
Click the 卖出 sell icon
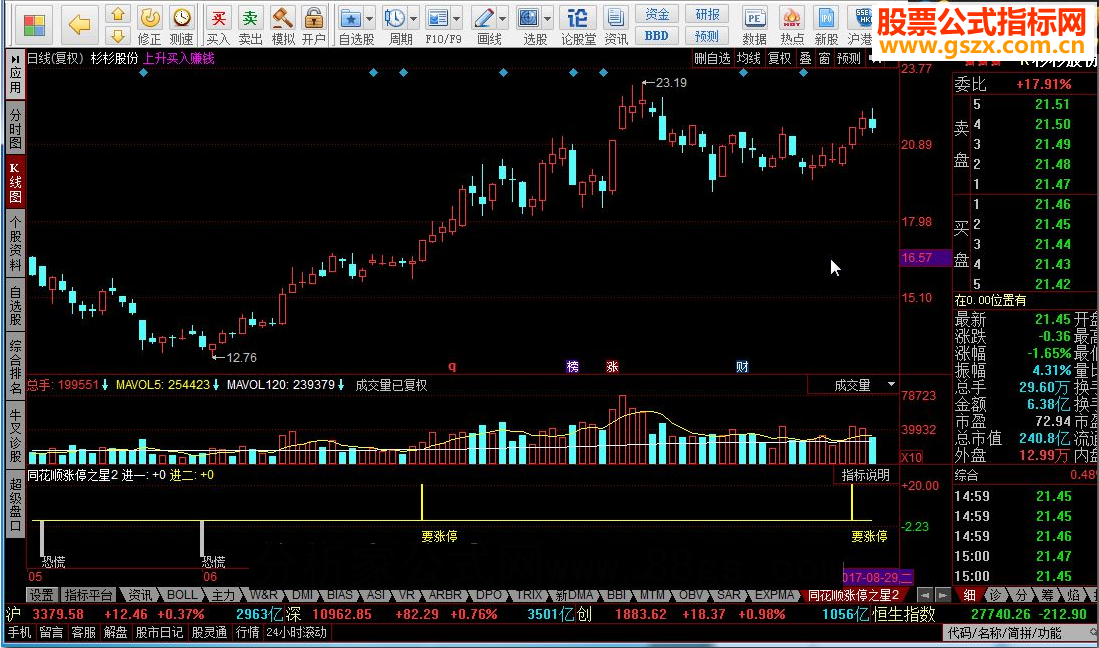pos(250,18)
